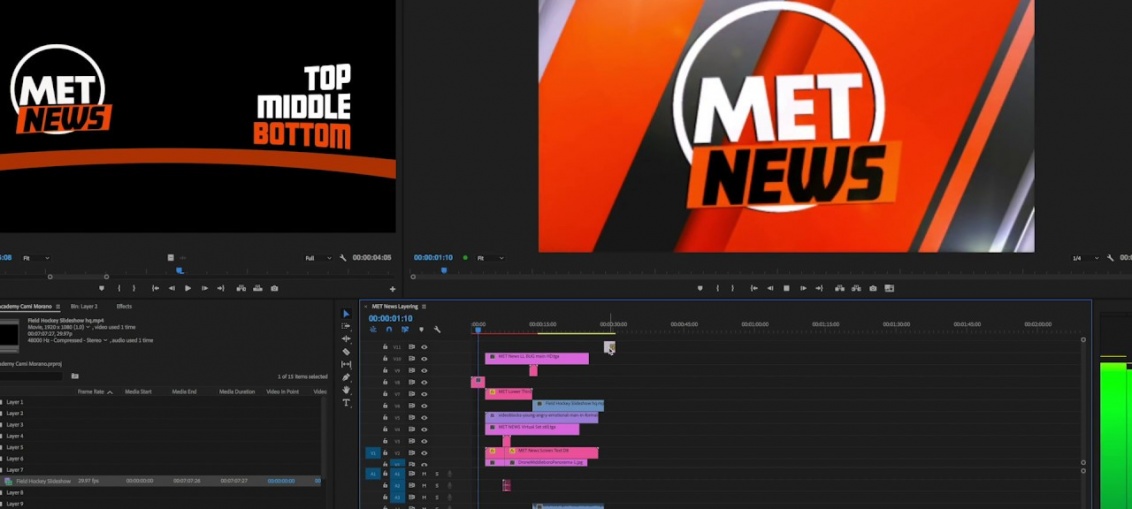
Task: Toggle linked selection in timeline
Action: (x=405, y=329)
